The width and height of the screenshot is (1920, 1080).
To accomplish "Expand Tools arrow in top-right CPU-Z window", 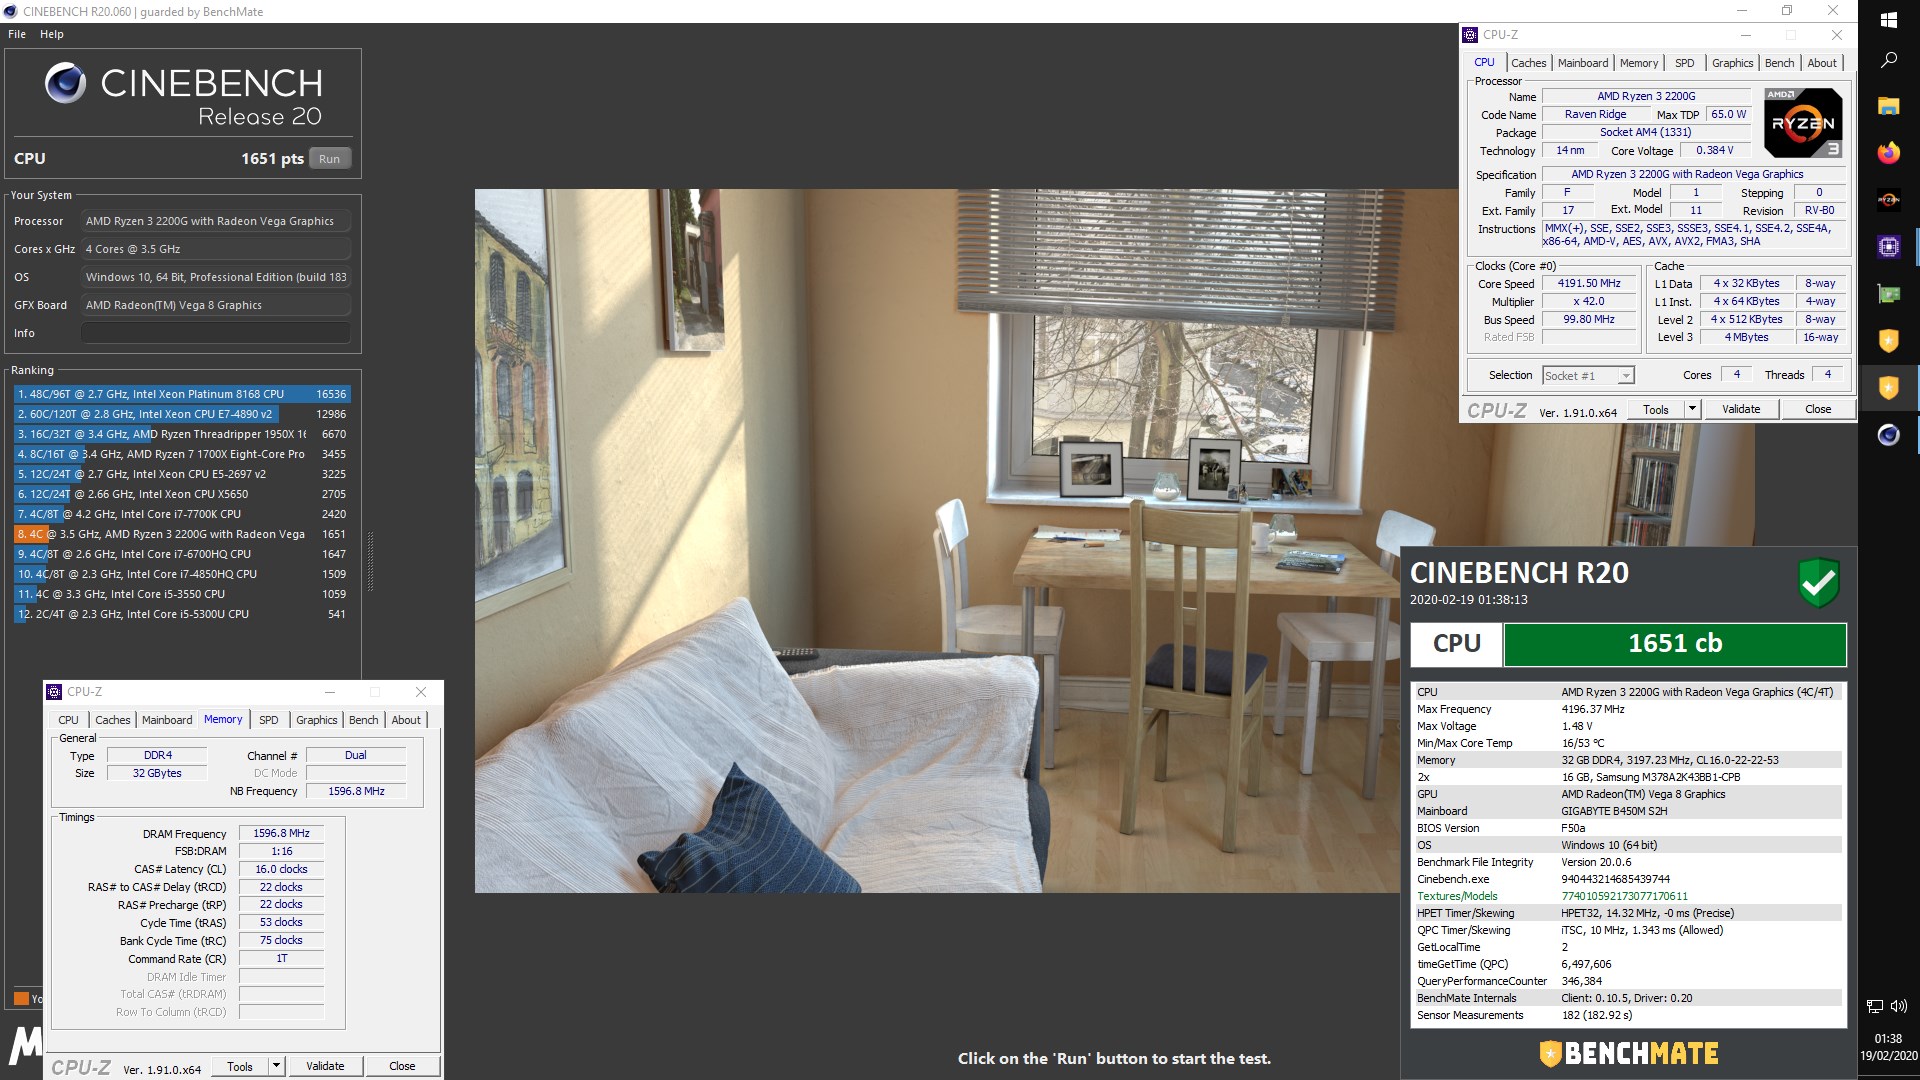I will (x=1692, y=409).
